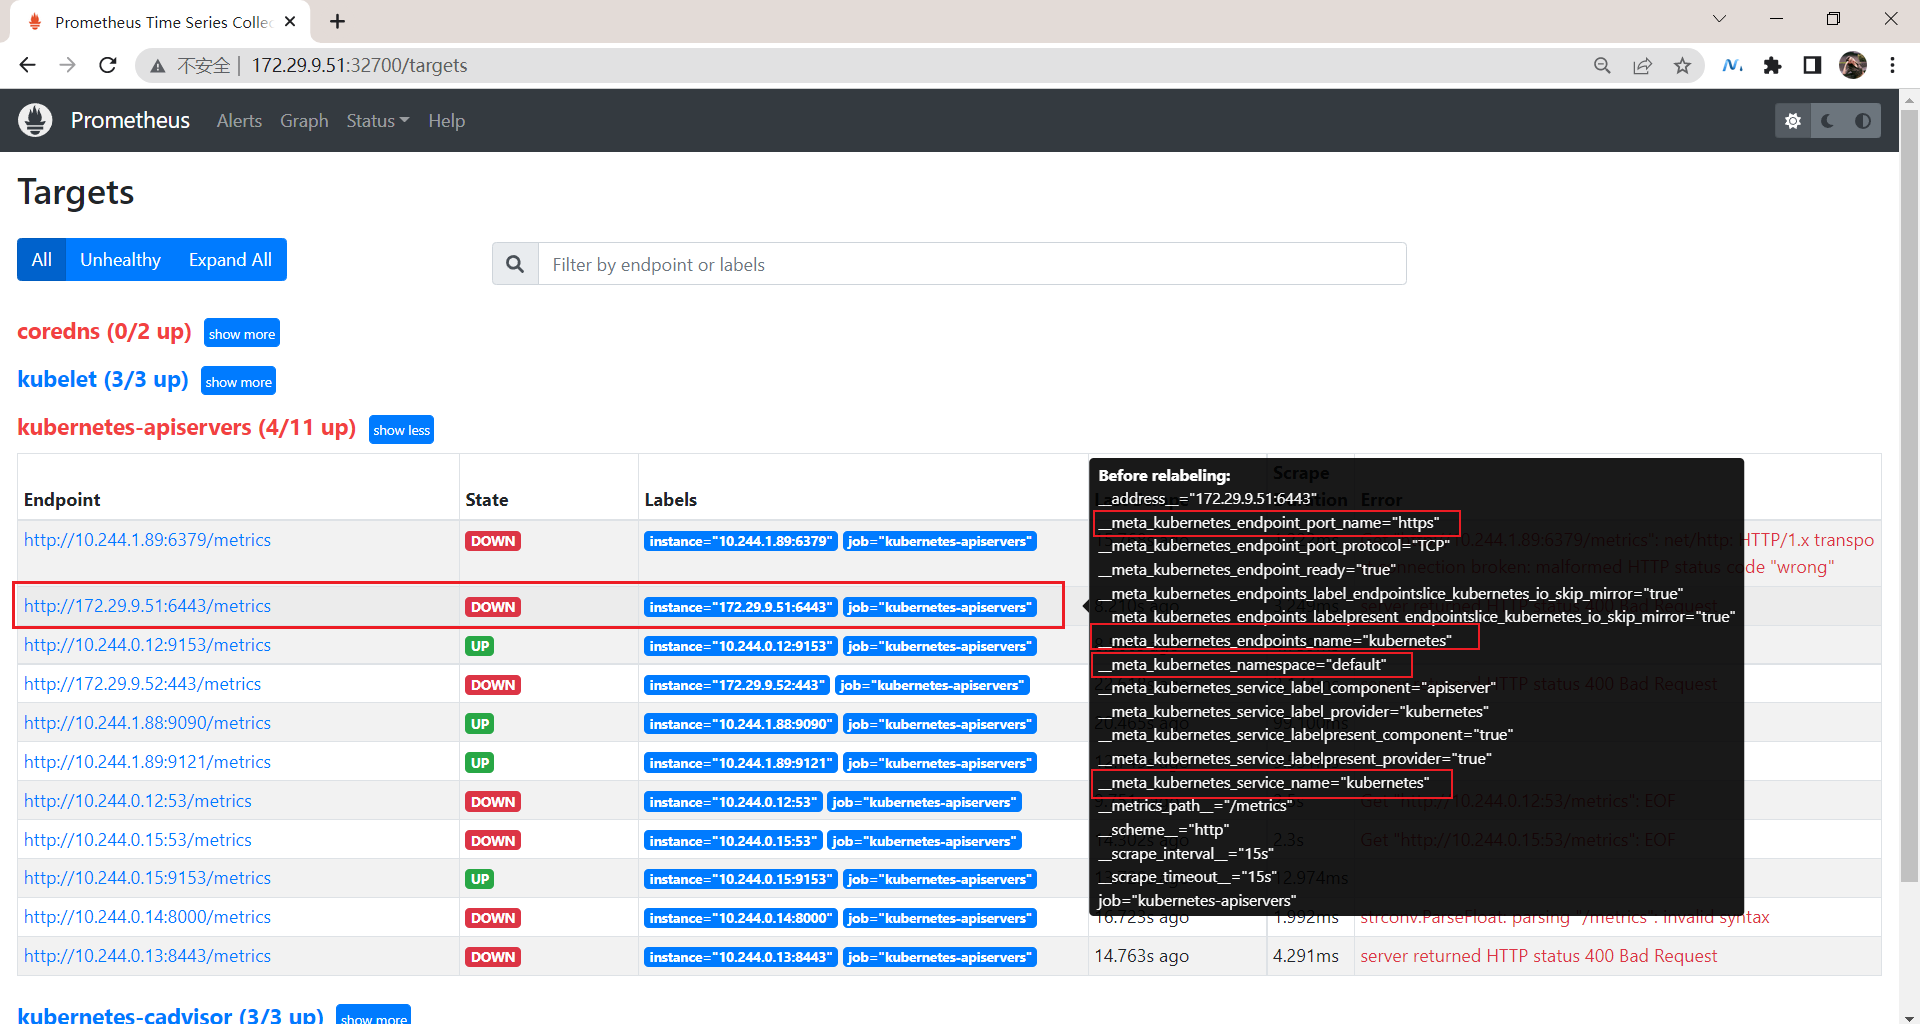This screenshot has height=1024, width=1920.
Task: Close the Prometheus Time Series tab
Action: pyautogui.click(x=290, y=21)
